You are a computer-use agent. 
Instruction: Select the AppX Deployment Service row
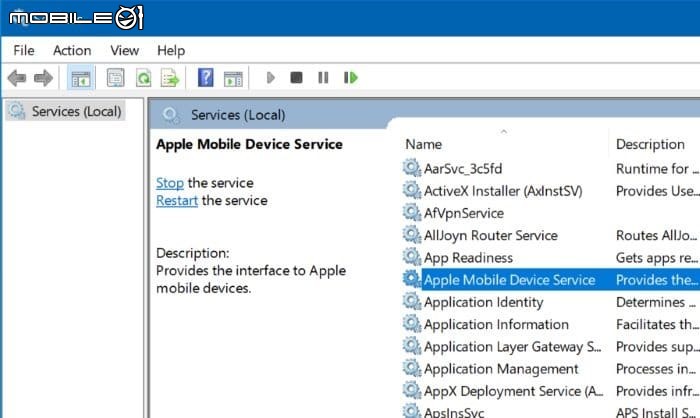pyautogui.click(x=551, y=391)
